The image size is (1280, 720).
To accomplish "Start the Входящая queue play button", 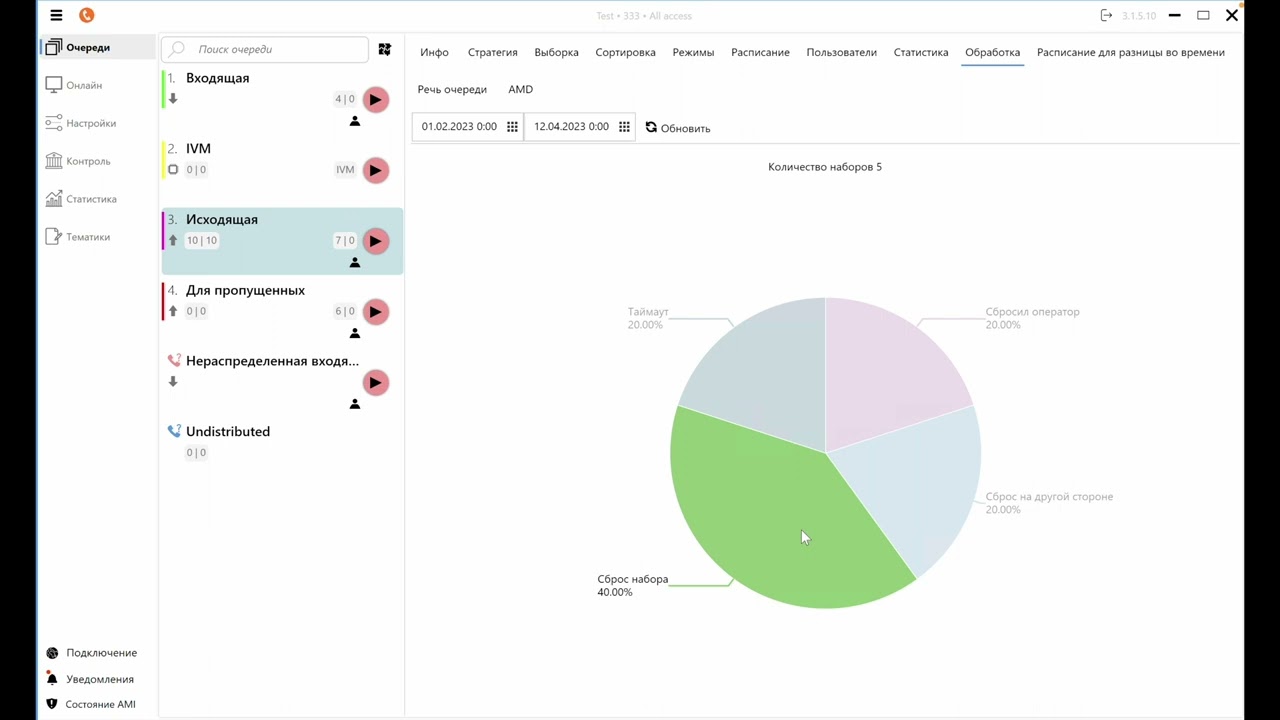I will (375, 99).
